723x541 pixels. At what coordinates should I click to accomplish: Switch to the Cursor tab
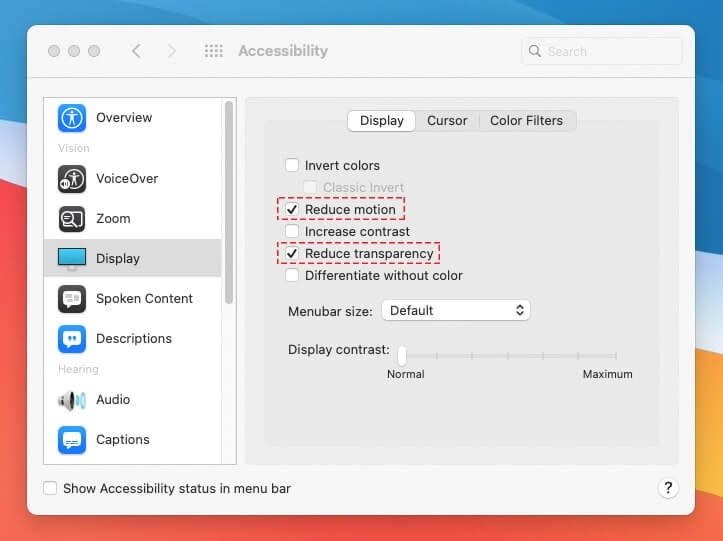(x=447, y=121)
